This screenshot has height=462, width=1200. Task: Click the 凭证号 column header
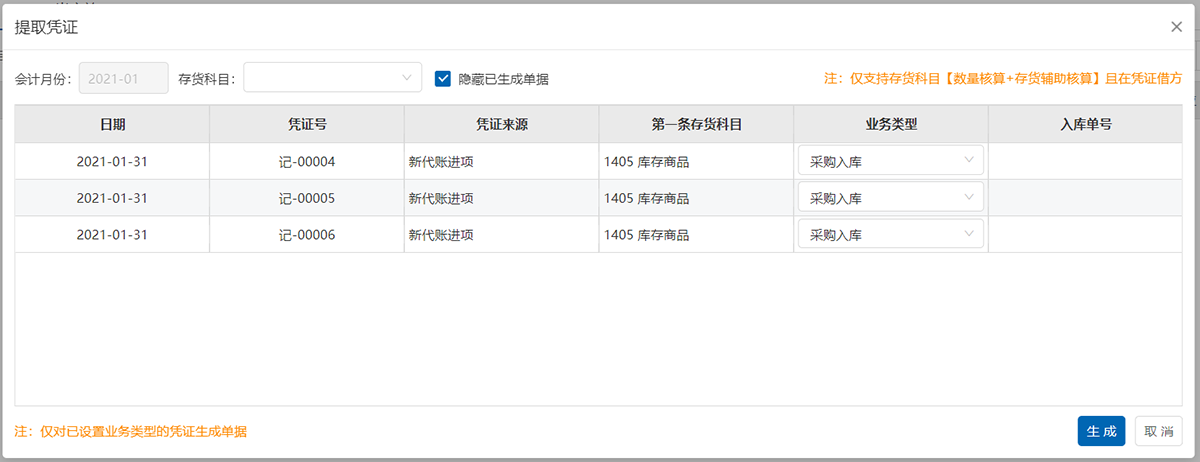[306, 125]
